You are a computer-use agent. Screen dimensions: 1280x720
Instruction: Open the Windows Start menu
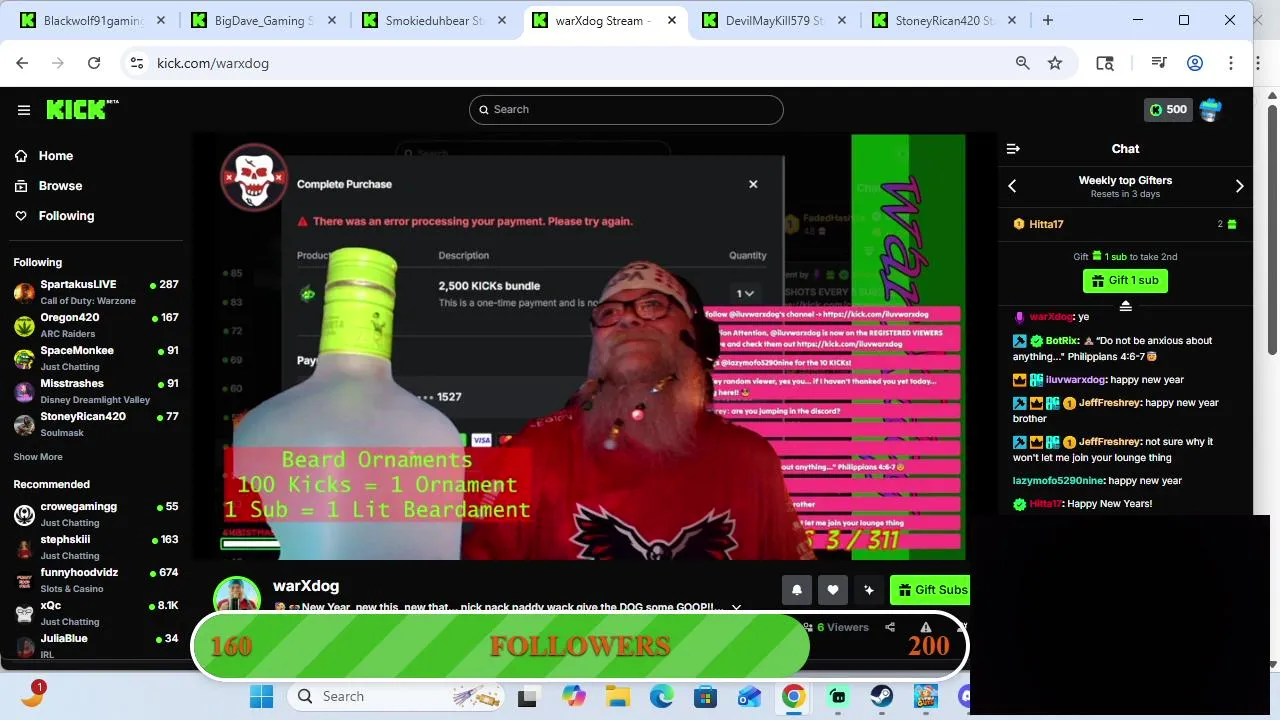[x=261, y=697]
